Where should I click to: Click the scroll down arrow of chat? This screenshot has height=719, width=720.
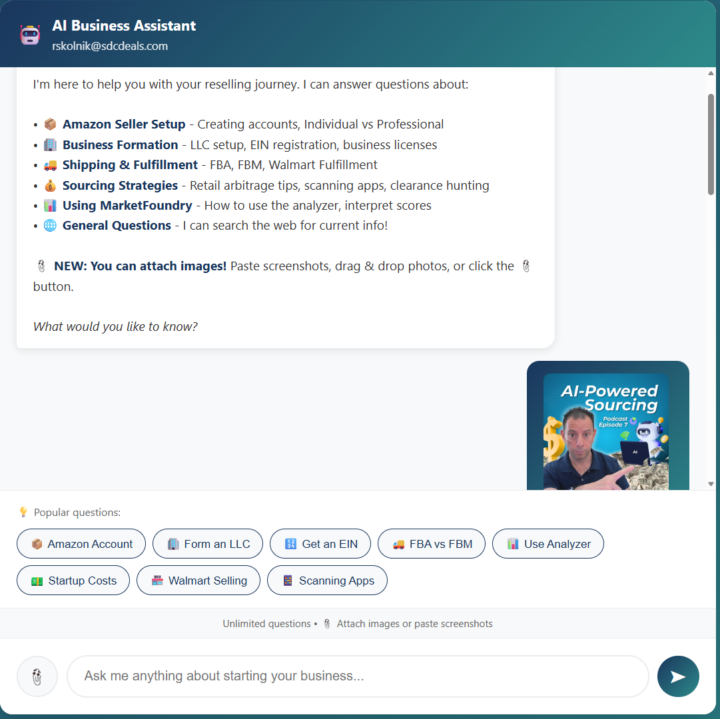[x=711, y=484]
